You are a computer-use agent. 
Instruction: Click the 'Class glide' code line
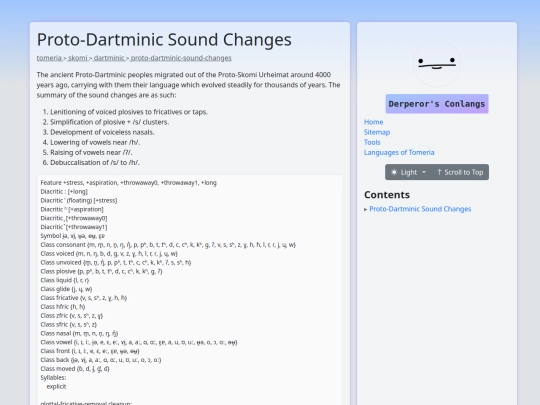point(66,289)
